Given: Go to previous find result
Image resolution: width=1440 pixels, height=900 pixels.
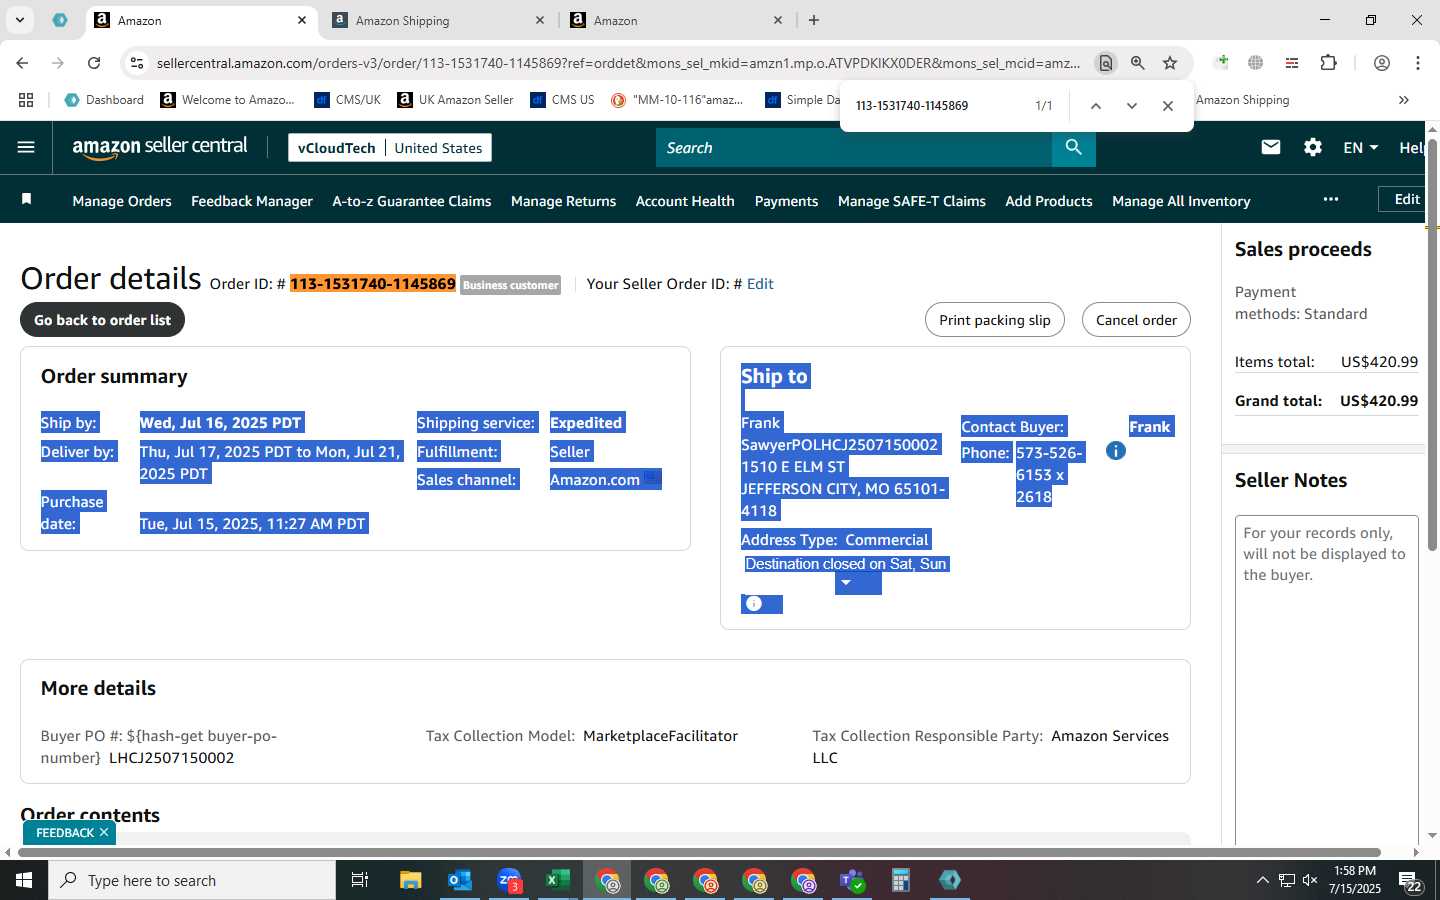Looking at the screenshot, I should [1095, 105].
